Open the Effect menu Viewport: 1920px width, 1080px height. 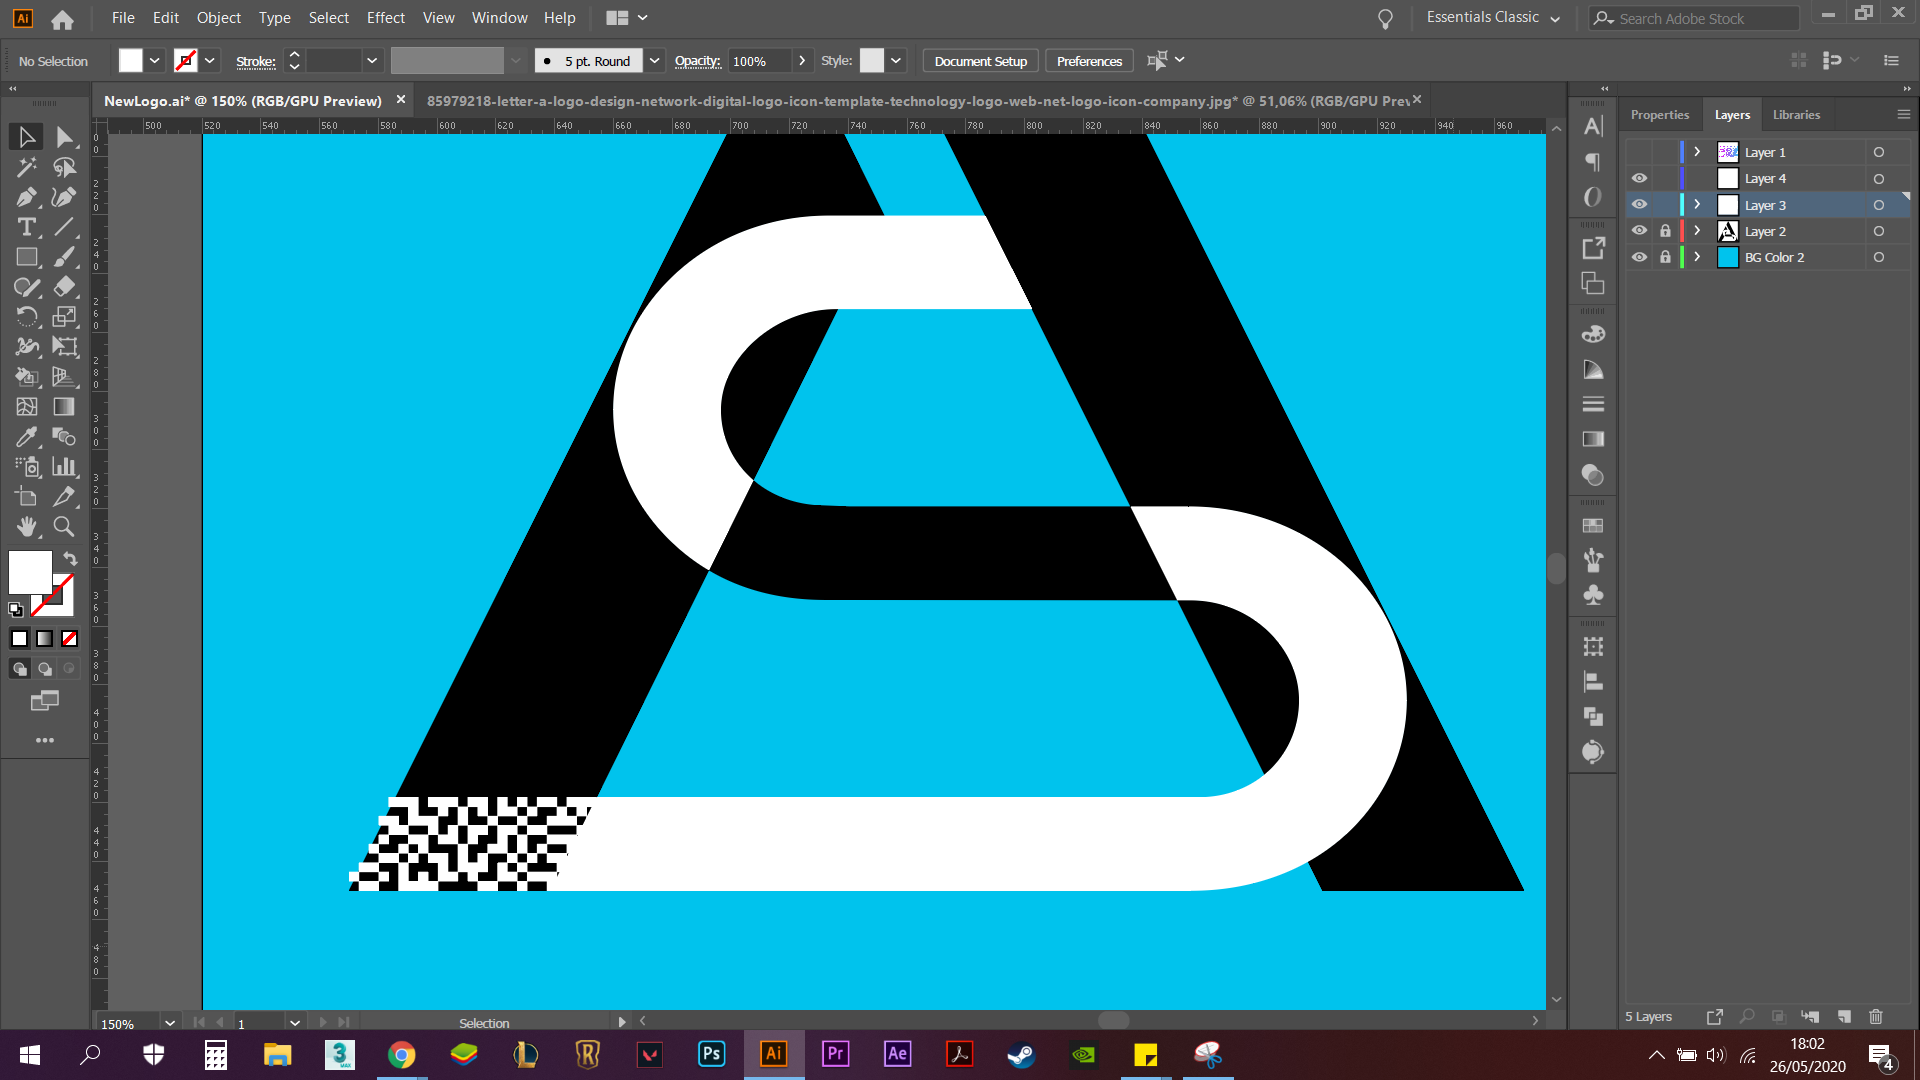(386, 18)
